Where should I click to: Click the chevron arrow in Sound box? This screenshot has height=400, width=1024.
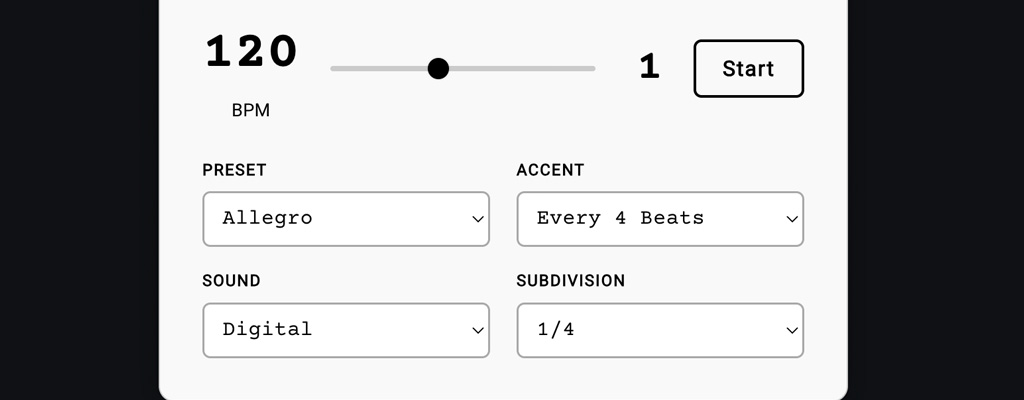478,330
